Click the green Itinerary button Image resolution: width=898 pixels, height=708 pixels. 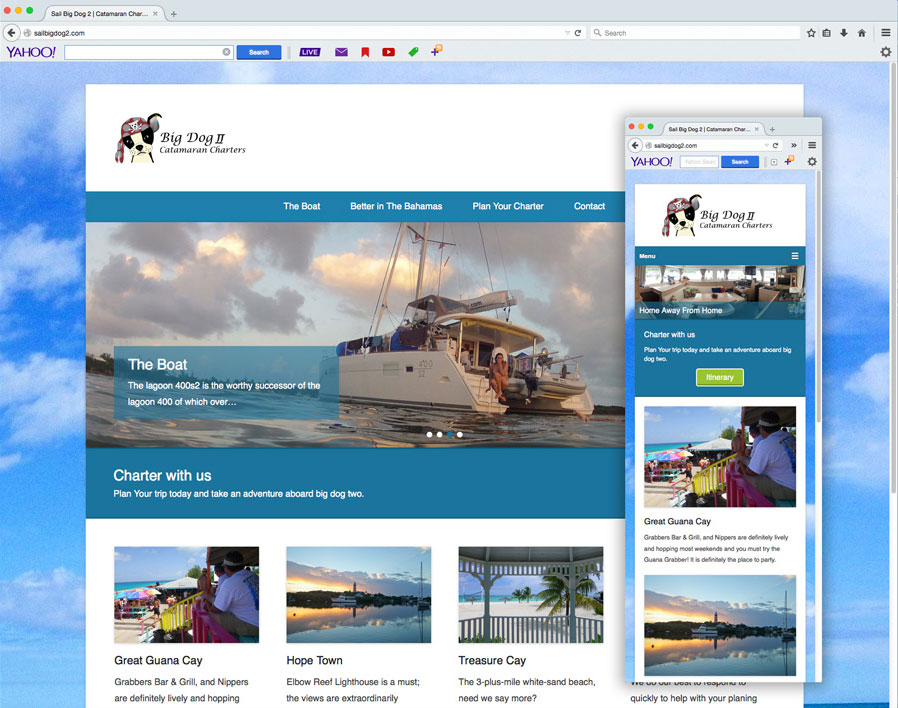point(720,377)
